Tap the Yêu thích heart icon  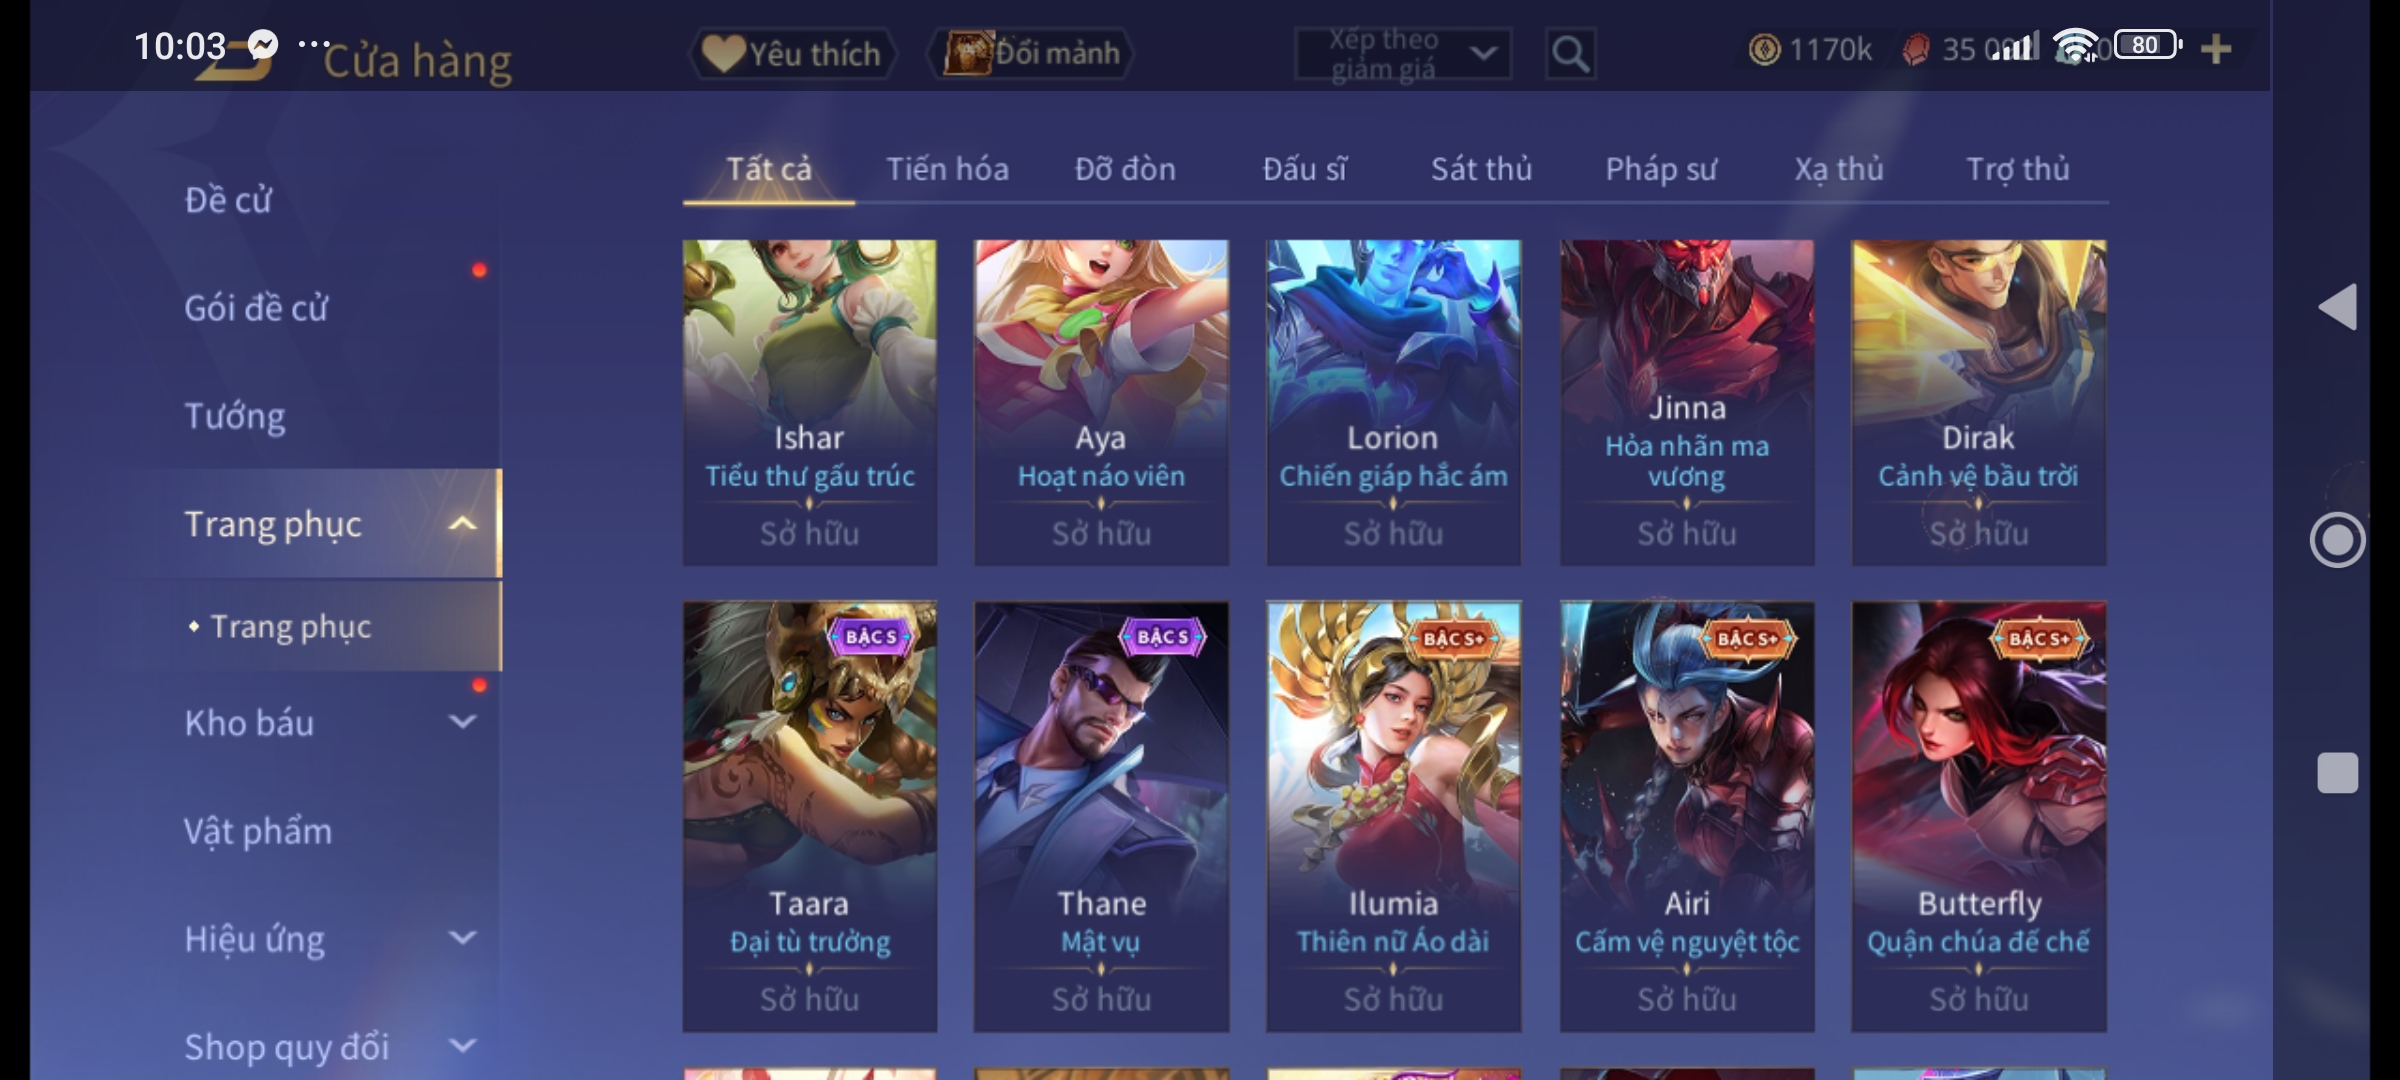[x=723, y=53]
